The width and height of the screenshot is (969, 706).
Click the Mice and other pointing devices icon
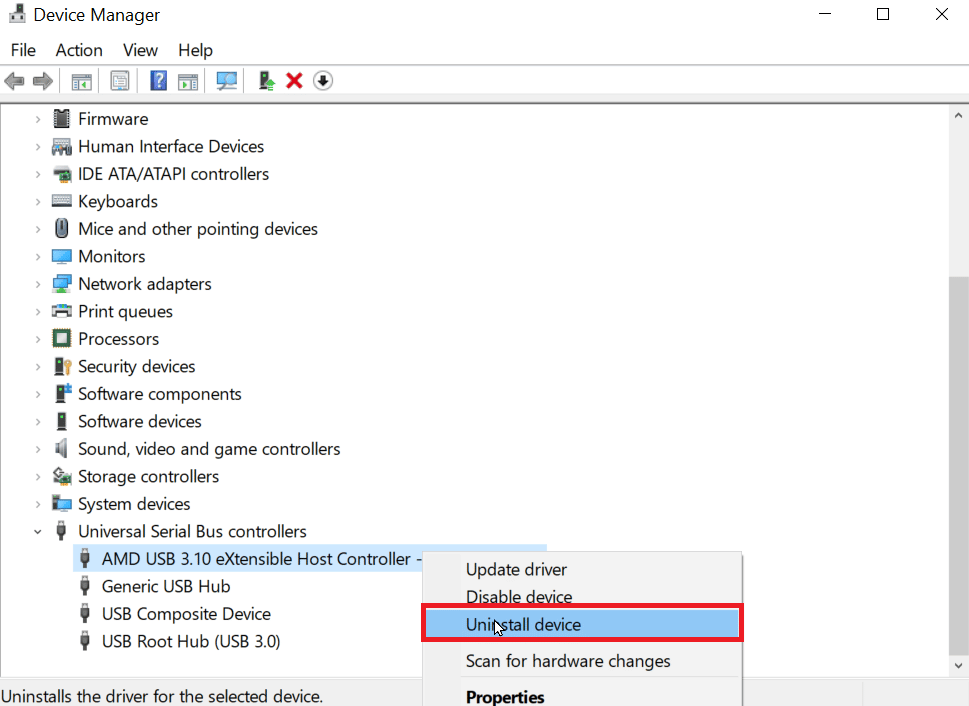click(62, 228)
